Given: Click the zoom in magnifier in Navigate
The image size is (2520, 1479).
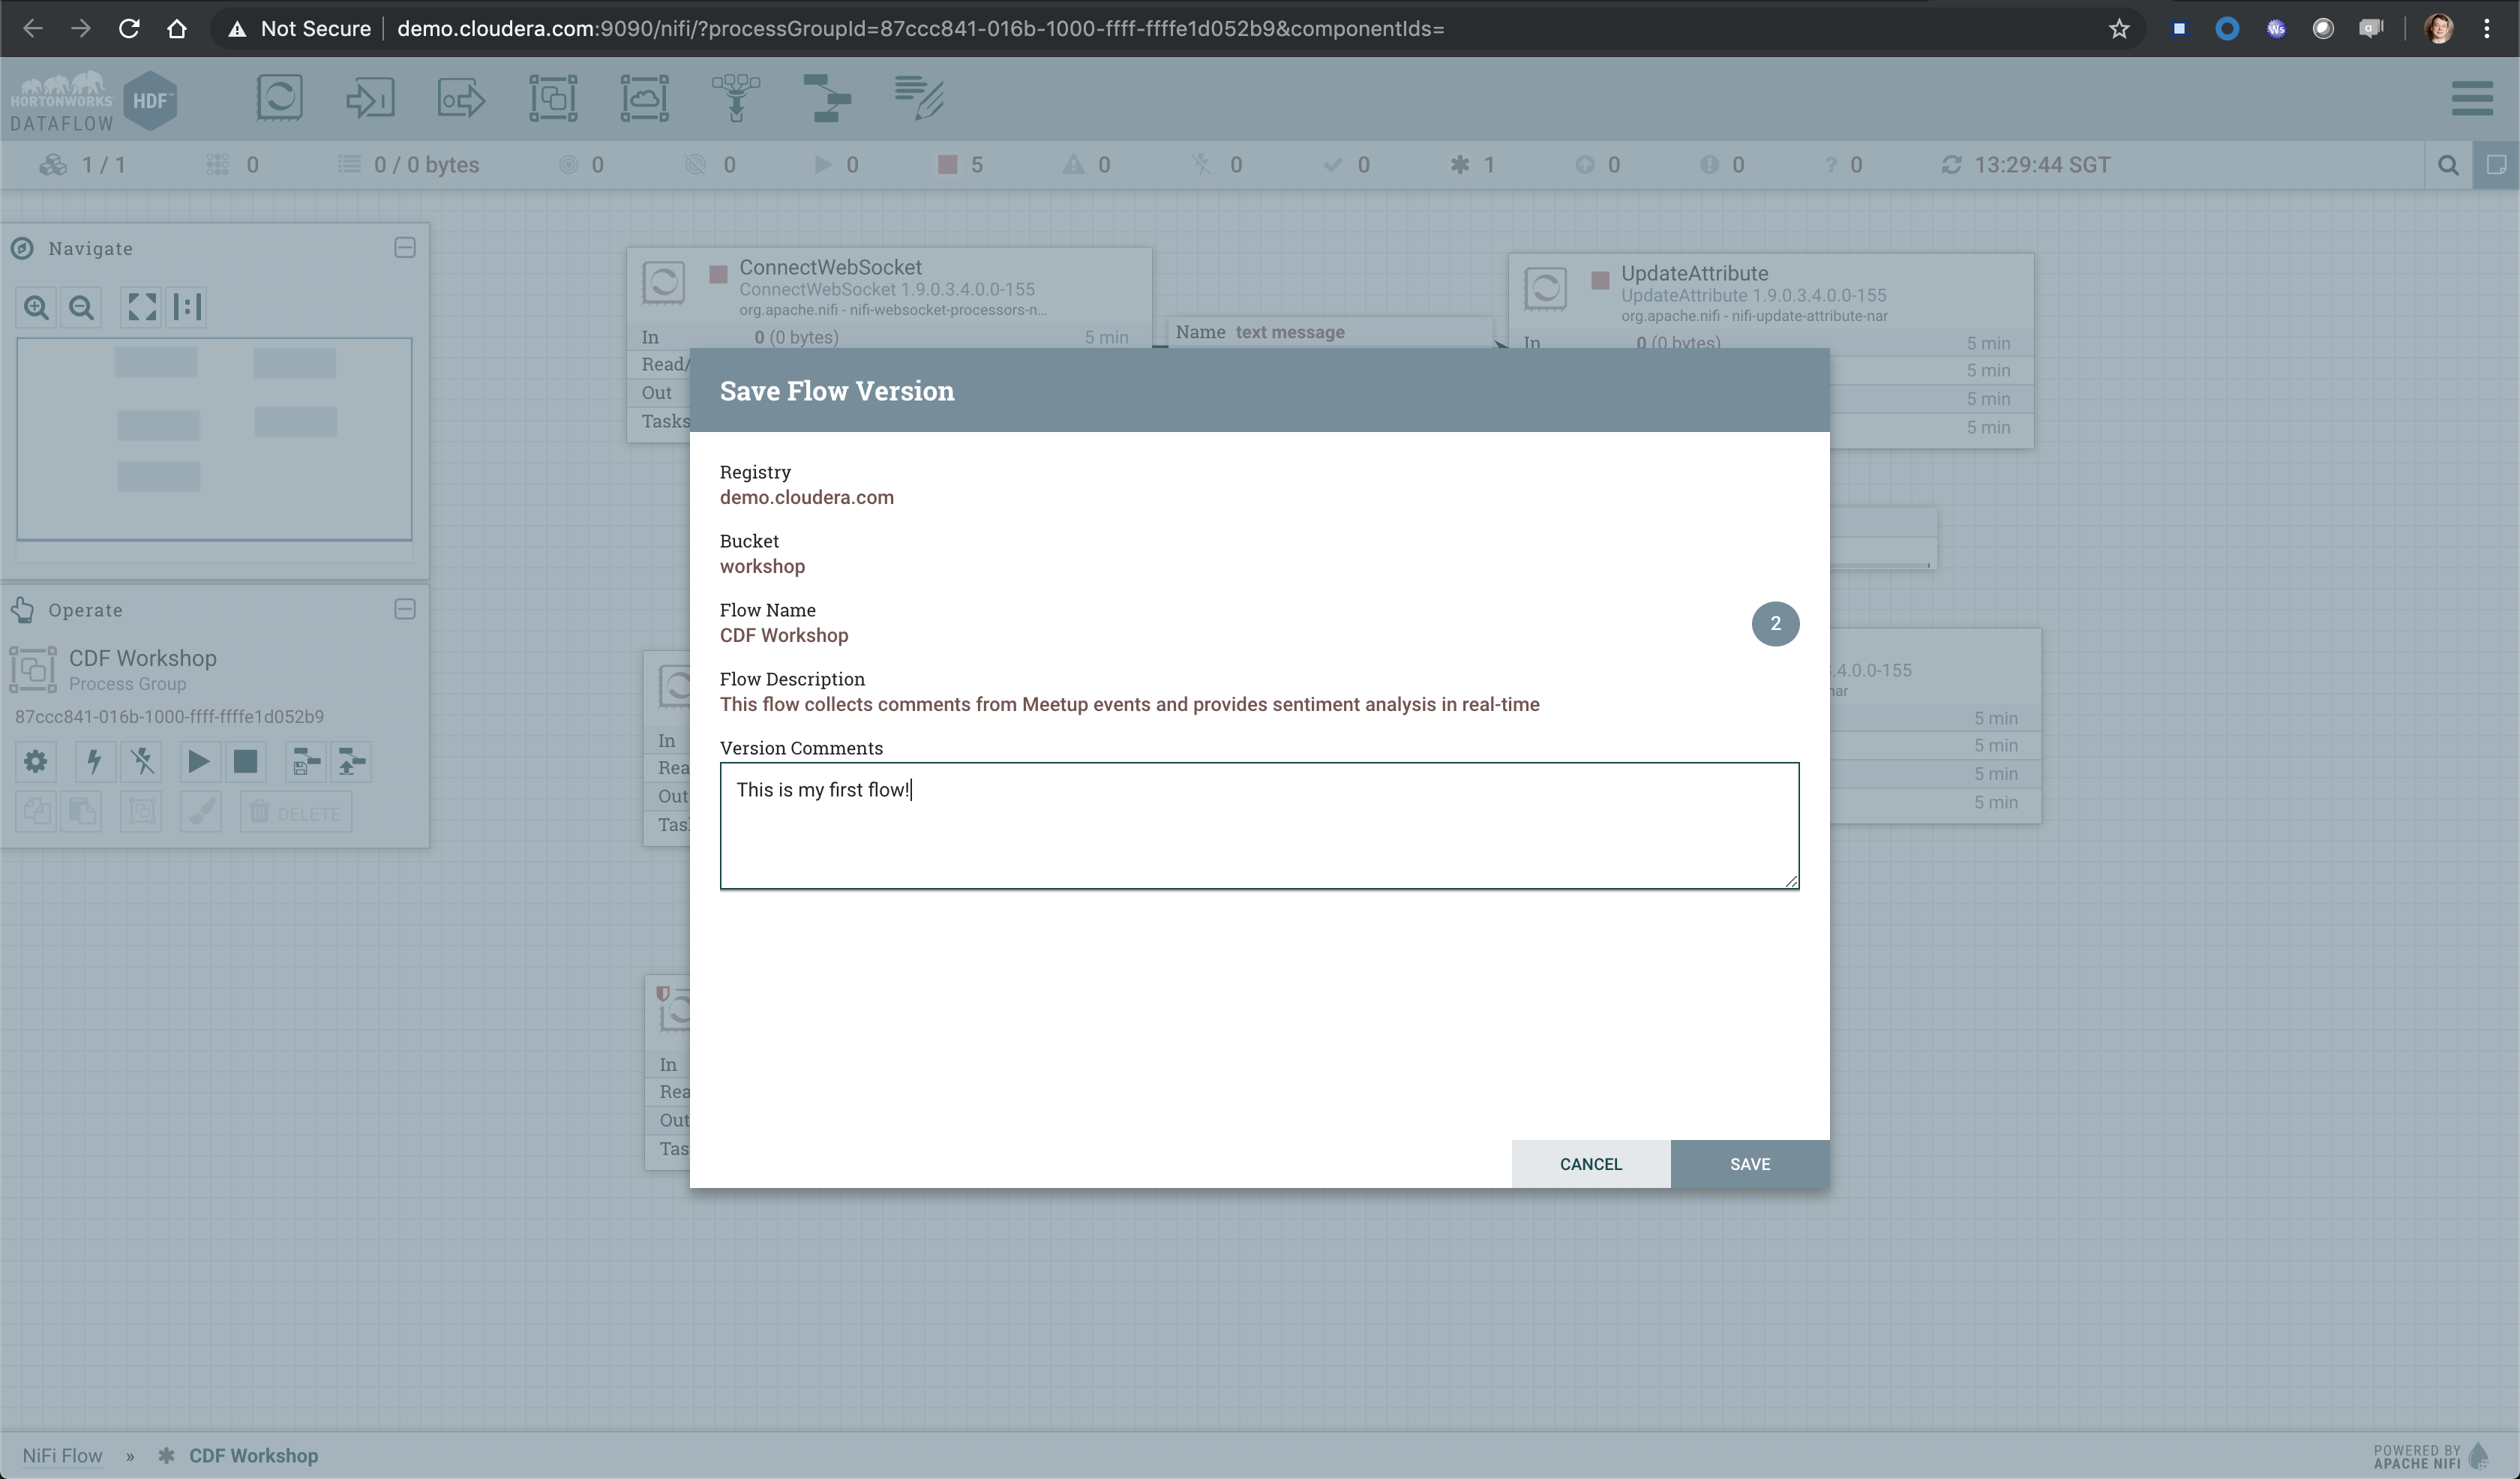Looking at the screenshot, I should coord(37,307).
